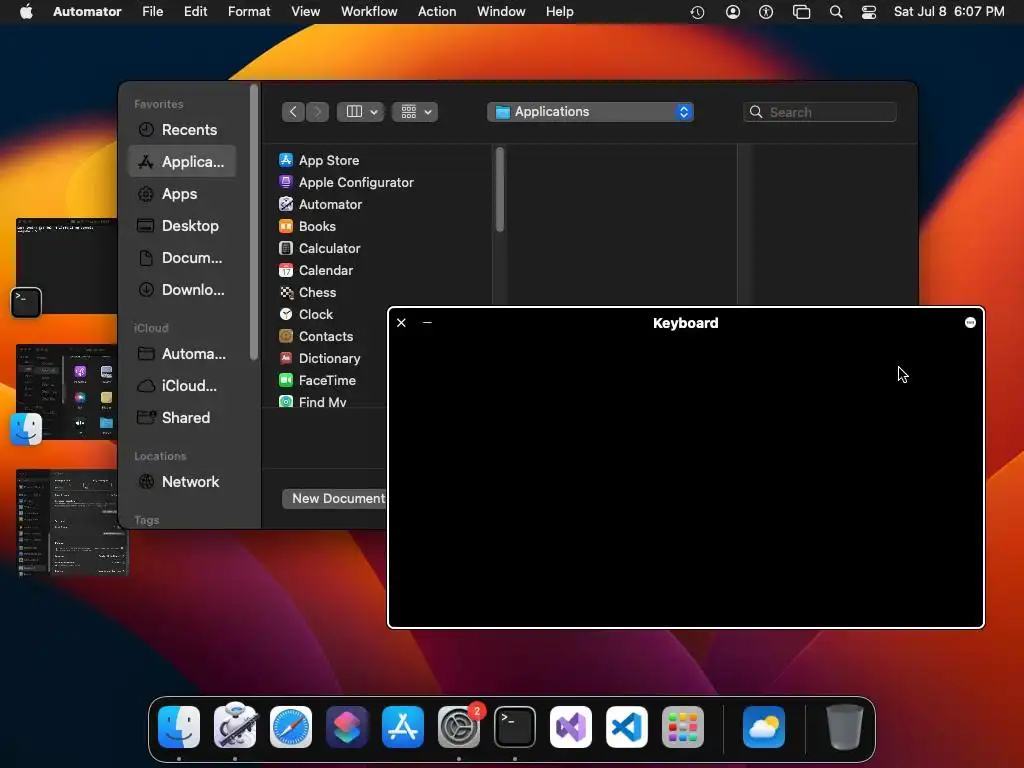Open Terminal from the Dock
This screenshot has width=1024, height=768.
515,727
